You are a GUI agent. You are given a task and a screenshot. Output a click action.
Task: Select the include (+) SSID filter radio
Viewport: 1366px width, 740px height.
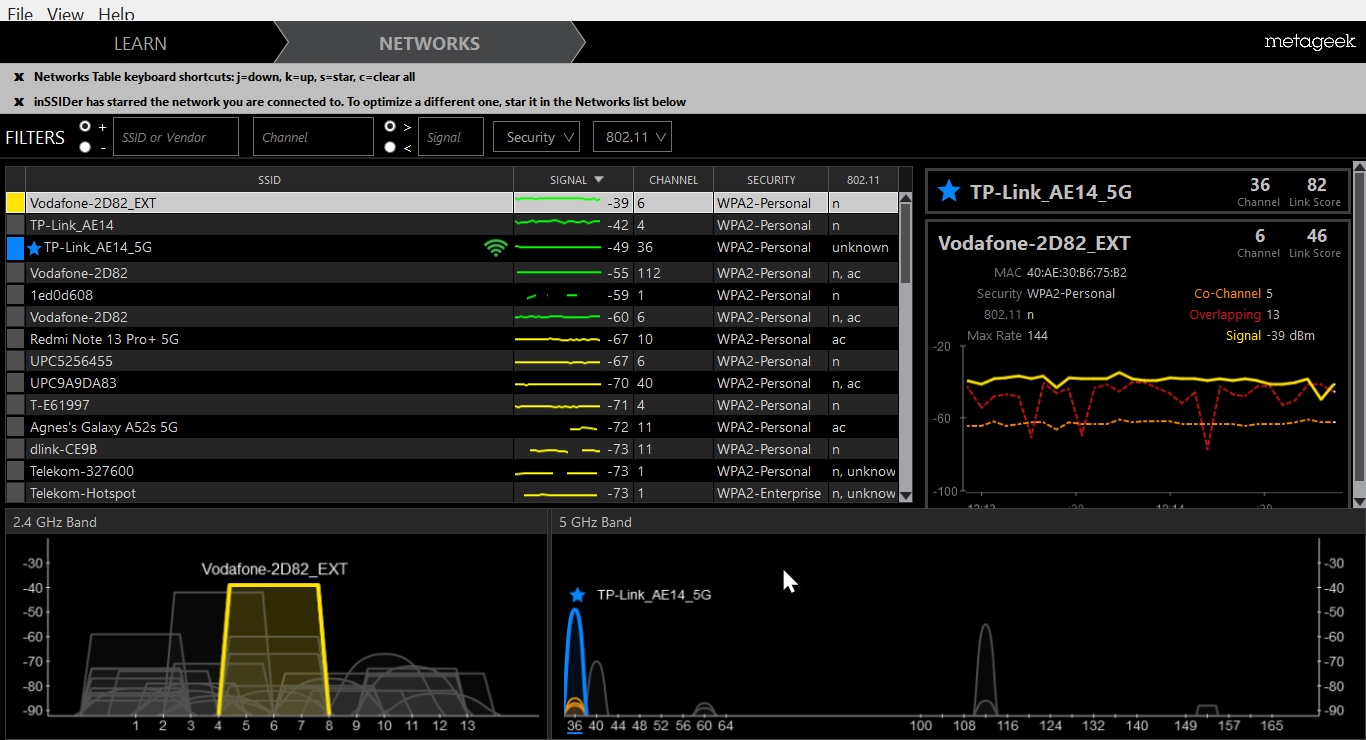[x=85, y=126]
